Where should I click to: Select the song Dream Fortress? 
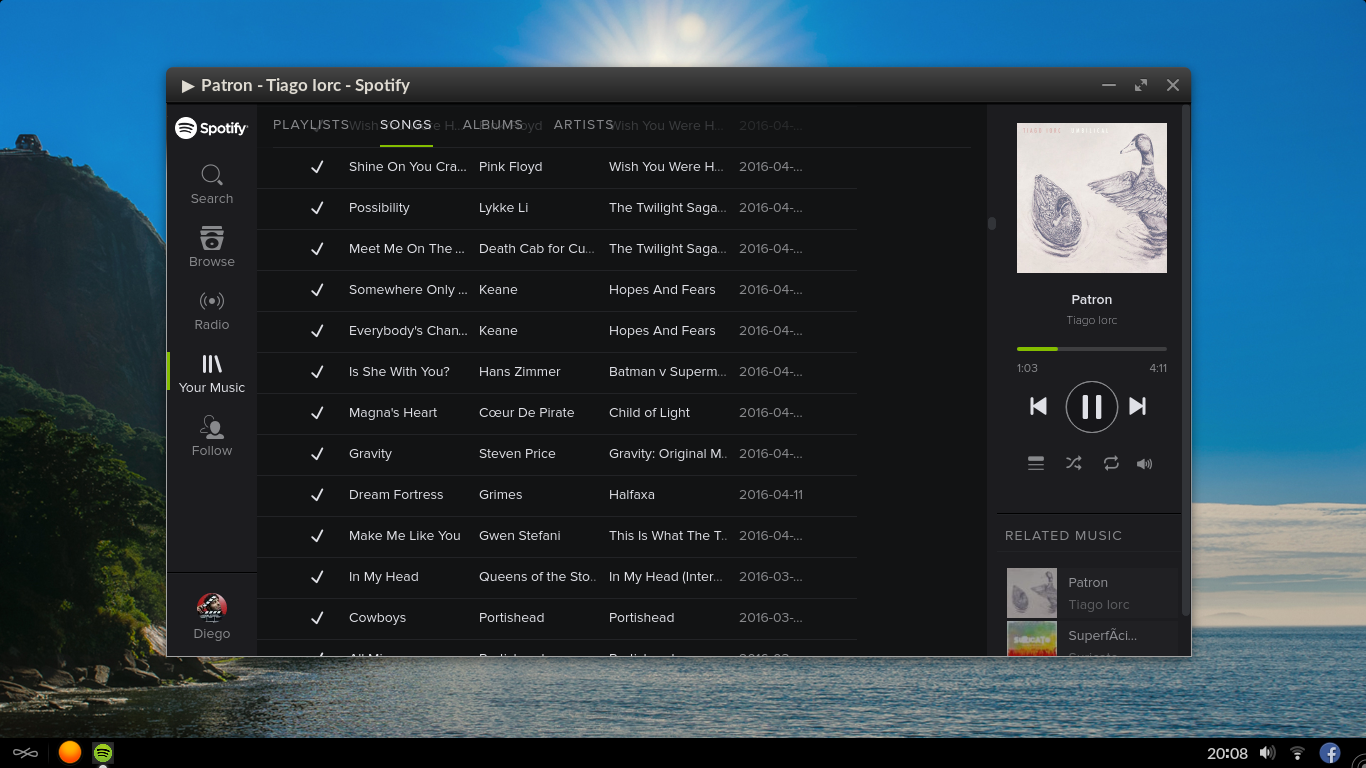point(396,495)
